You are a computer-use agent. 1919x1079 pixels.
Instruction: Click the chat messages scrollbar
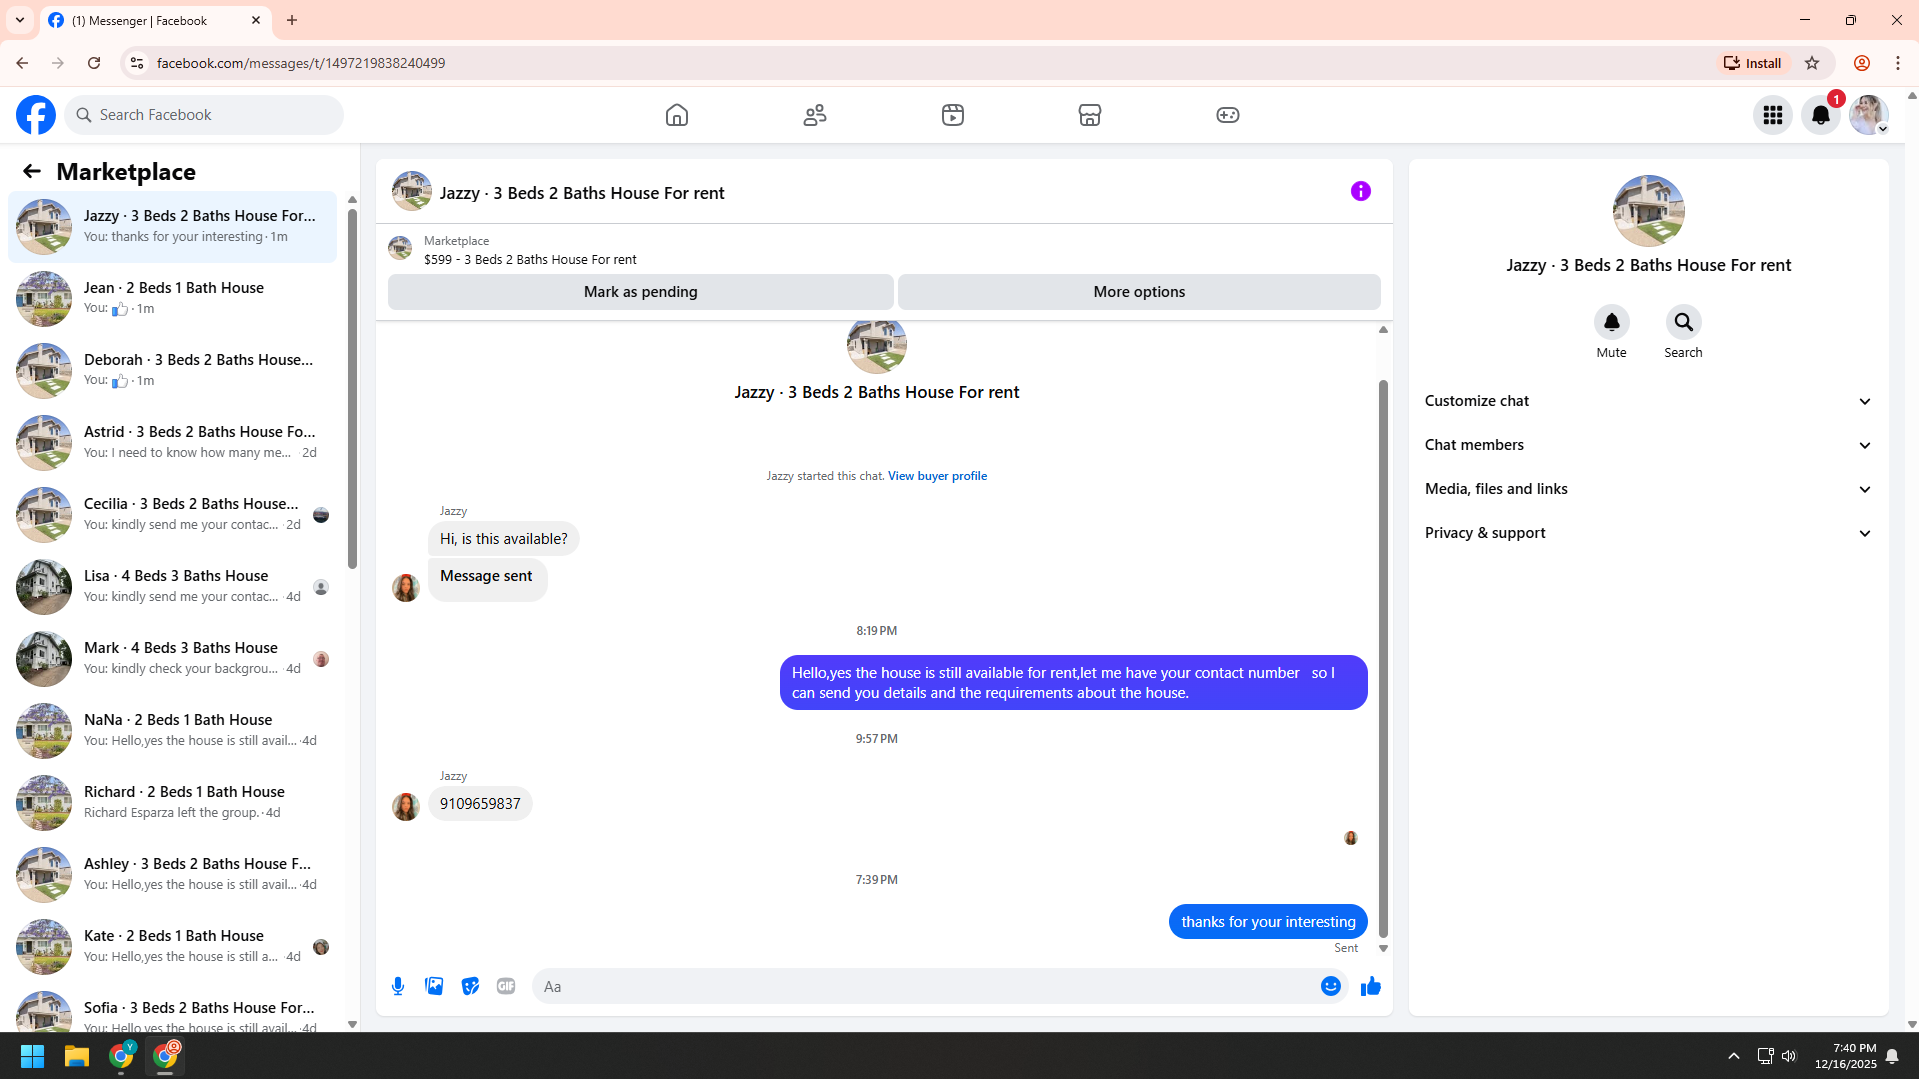1383,658
